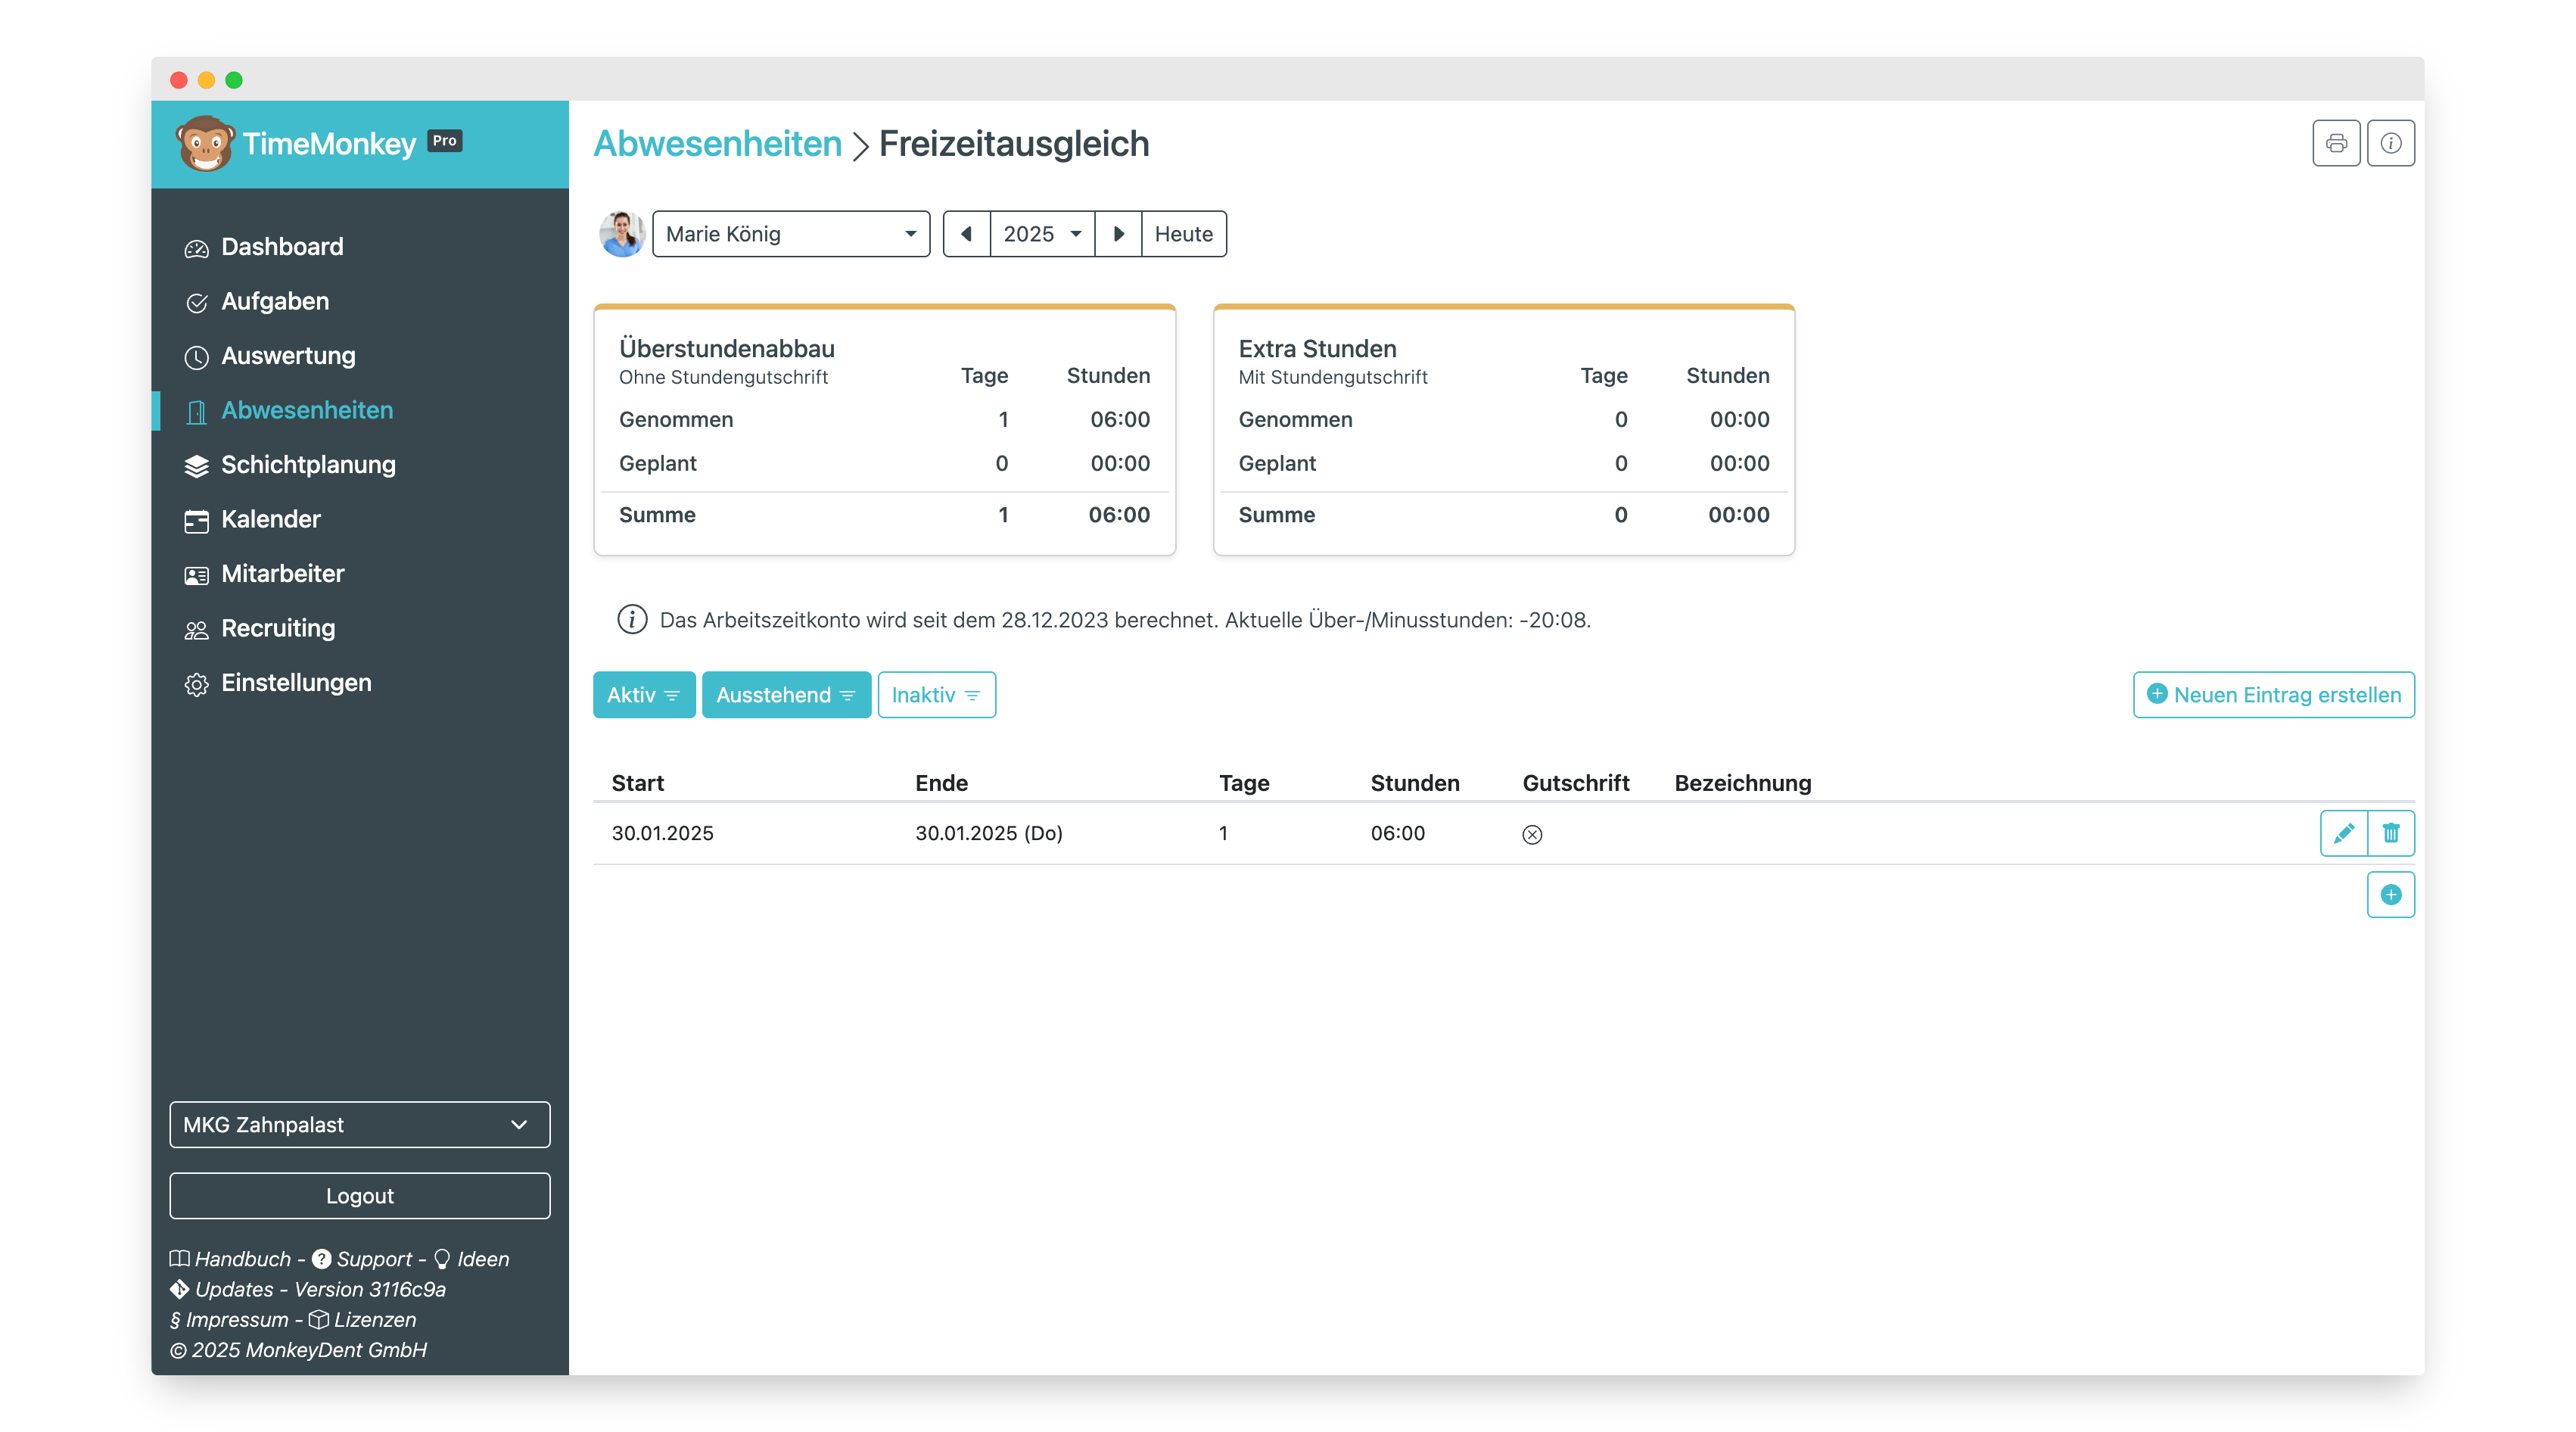2576x1432 pixels.
Task: Go to next year arrow
Action: [1118, 234]
